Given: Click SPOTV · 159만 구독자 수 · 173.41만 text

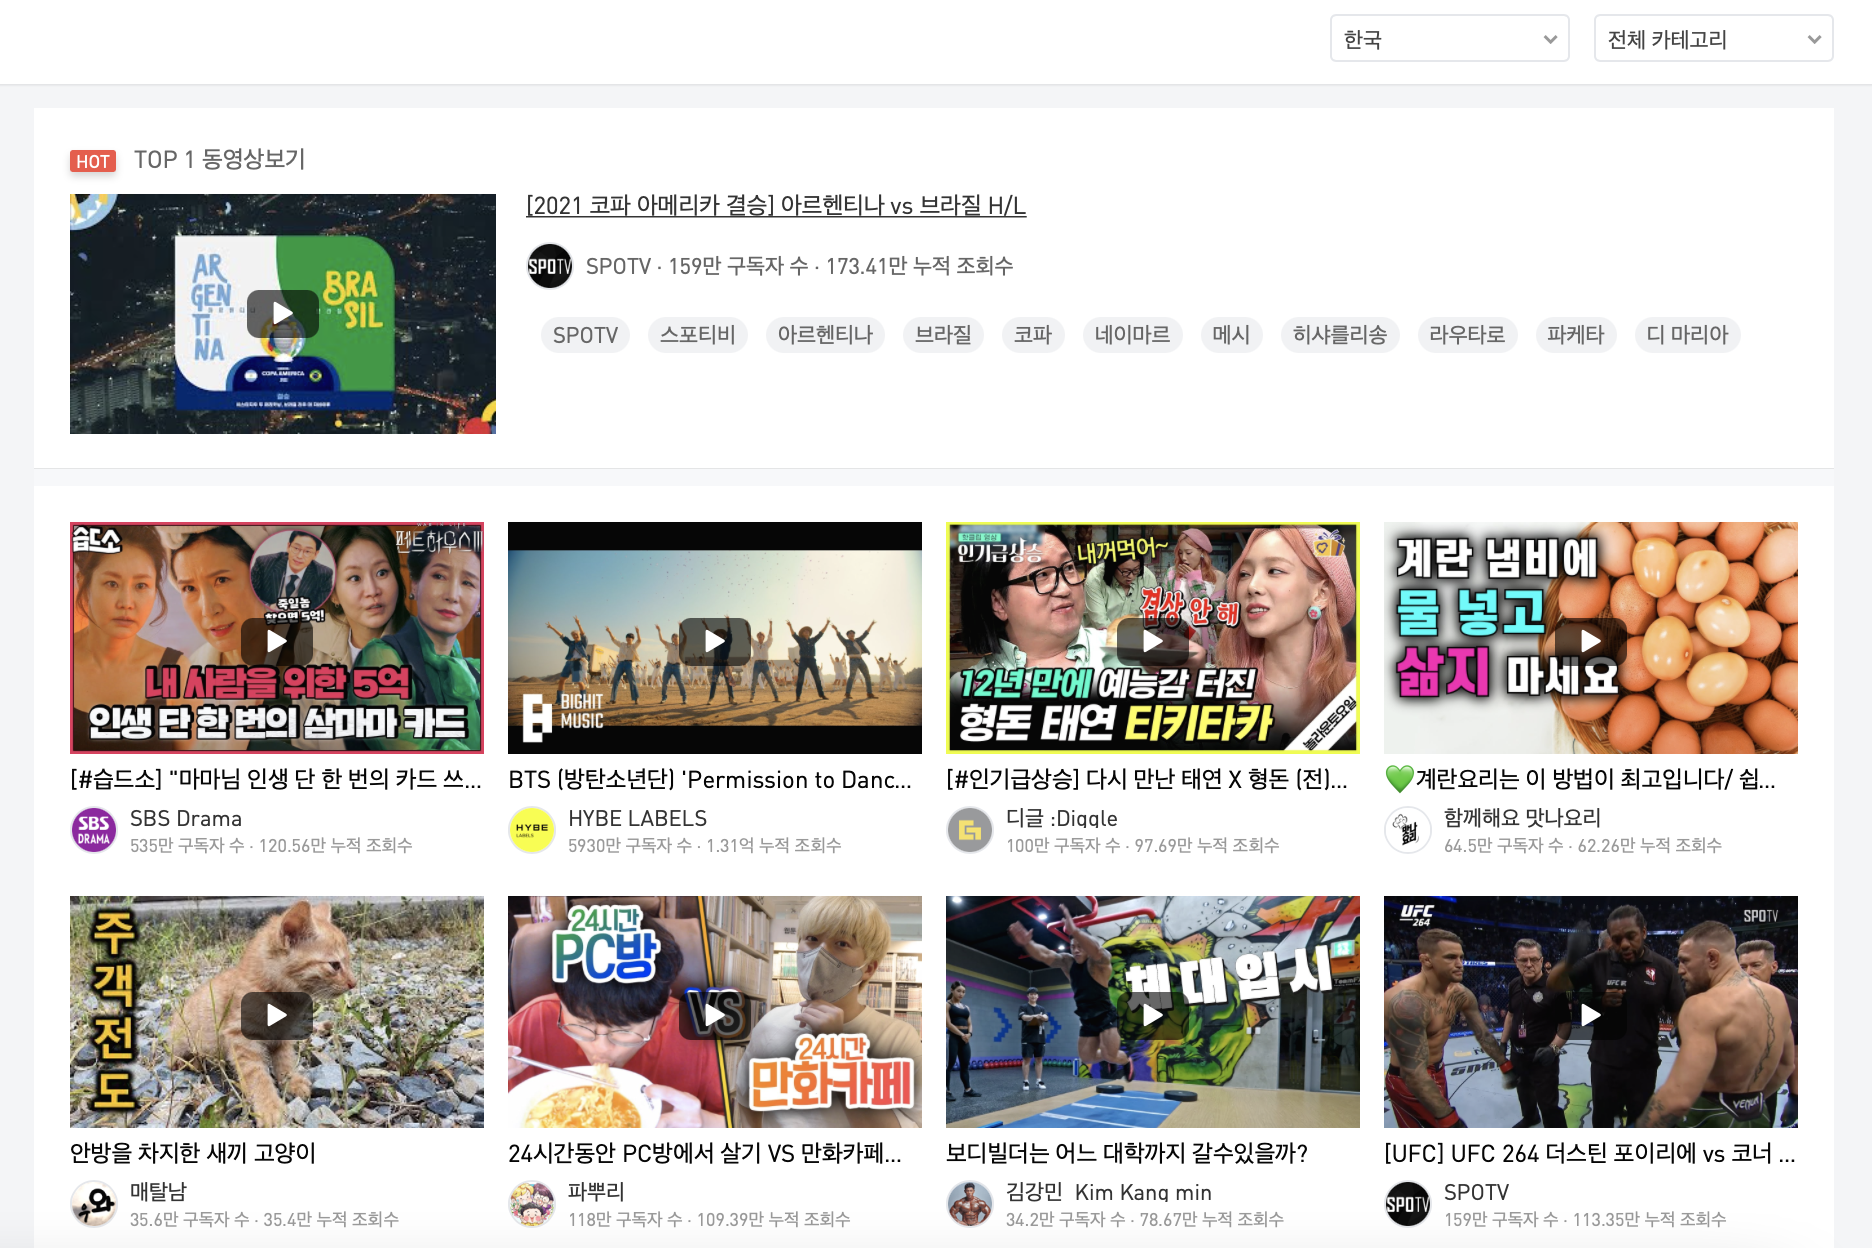Looking at the screenshot, I should coord(800,266).
